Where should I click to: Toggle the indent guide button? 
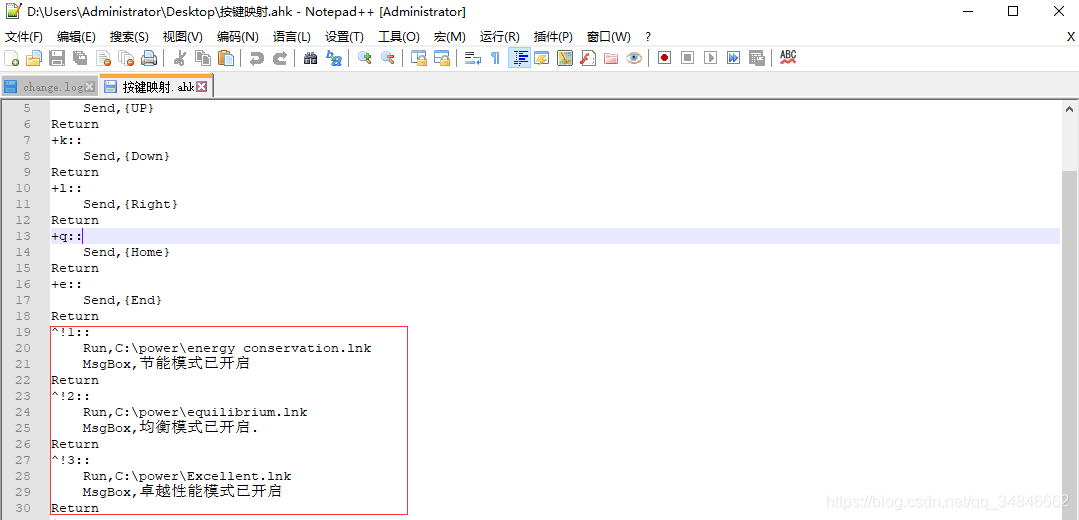520,58
